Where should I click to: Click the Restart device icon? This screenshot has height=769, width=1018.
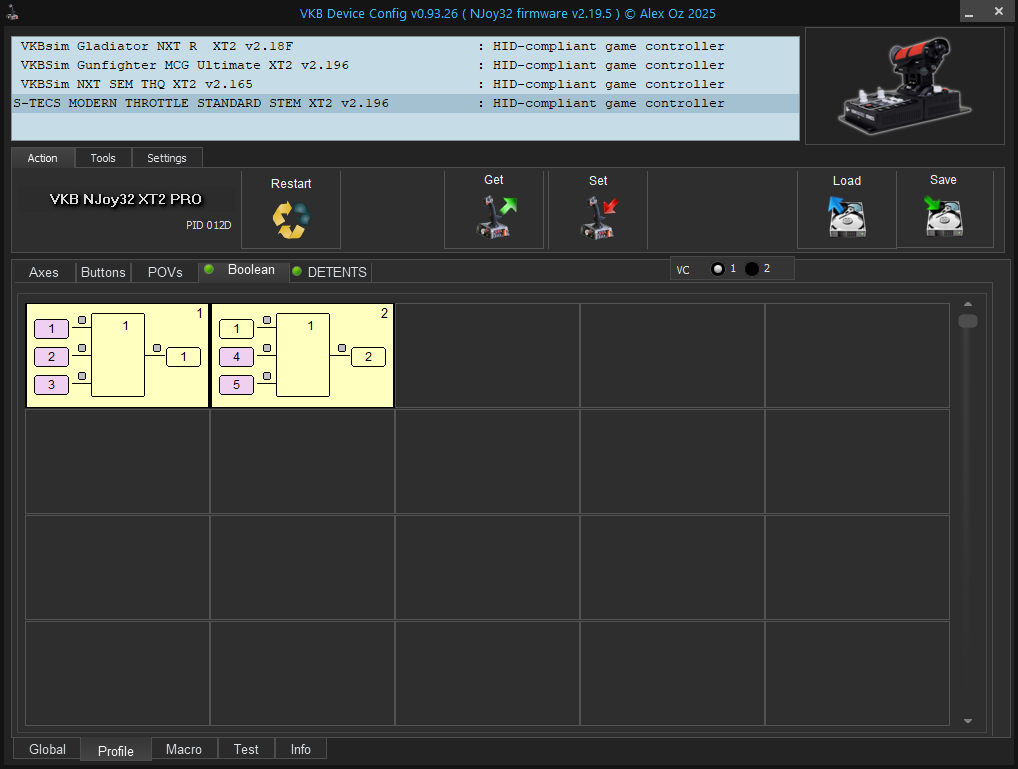coord(291,220)
